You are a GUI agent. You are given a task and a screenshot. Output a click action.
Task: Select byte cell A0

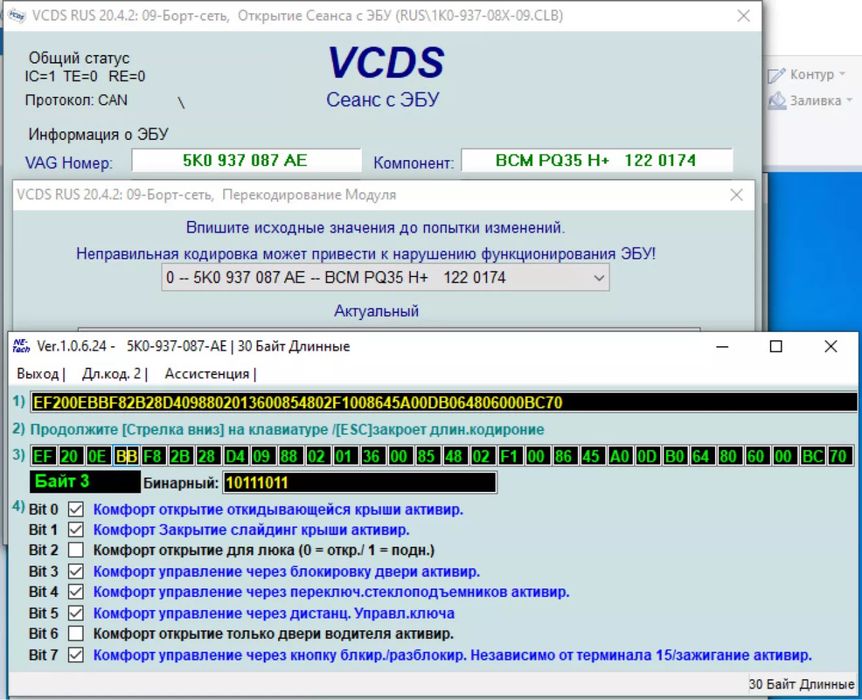pyautogui.click(x=621, y=456)
